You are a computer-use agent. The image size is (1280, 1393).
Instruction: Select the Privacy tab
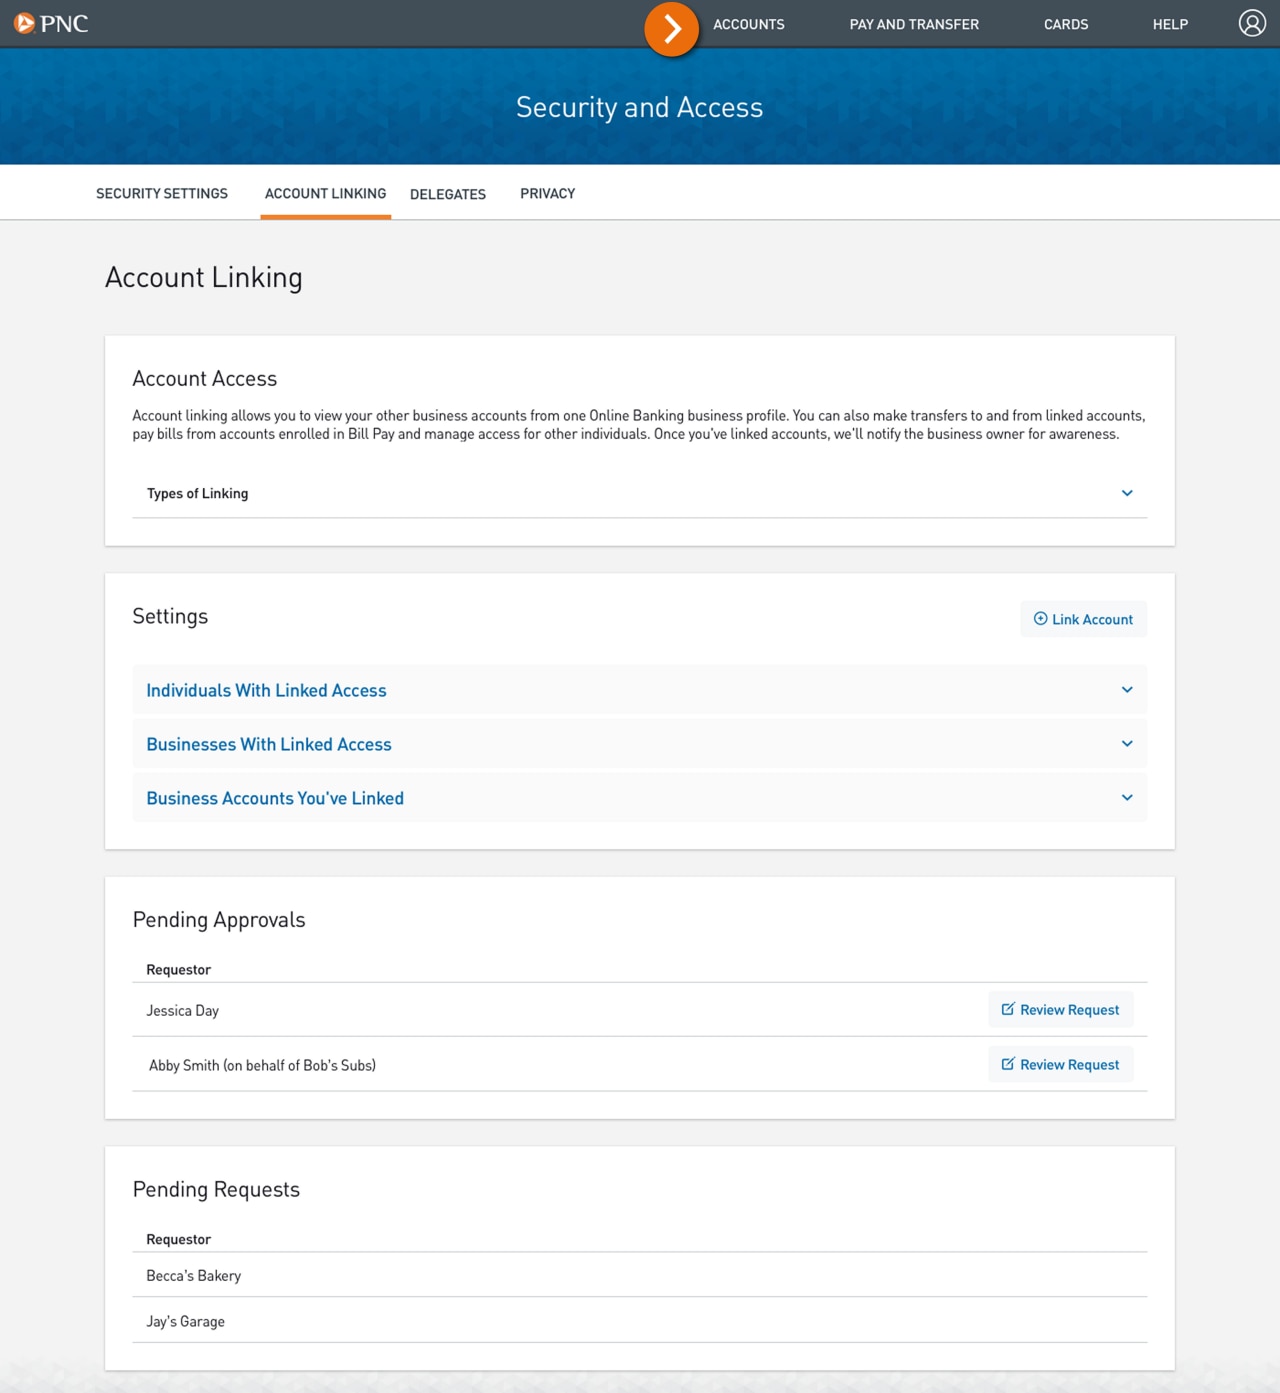click(x=547, y=193)
